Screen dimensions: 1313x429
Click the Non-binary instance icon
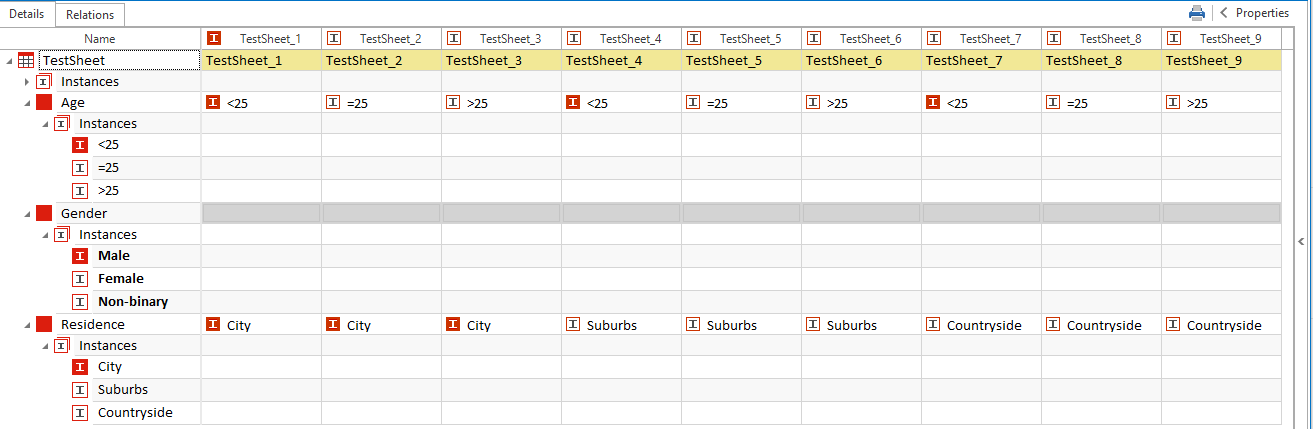[x=80, y=301]
